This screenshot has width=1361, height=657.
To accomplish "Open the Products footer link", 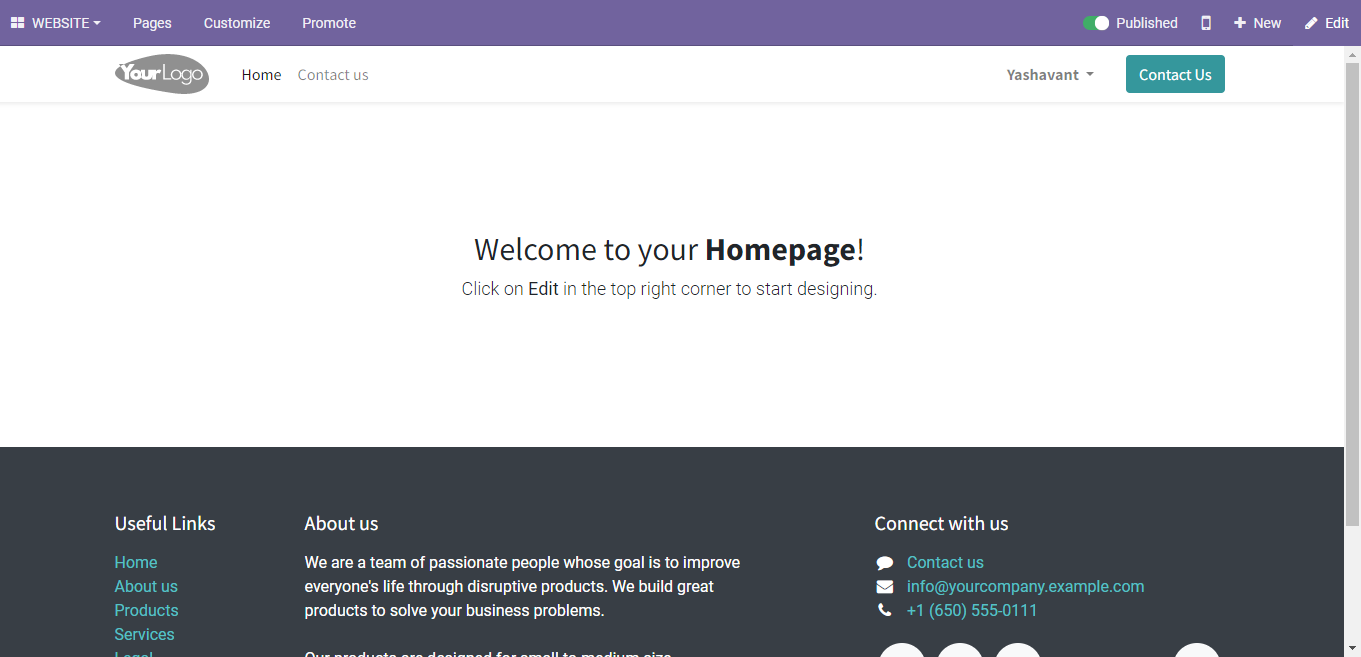I will click(x=146, y=610).
